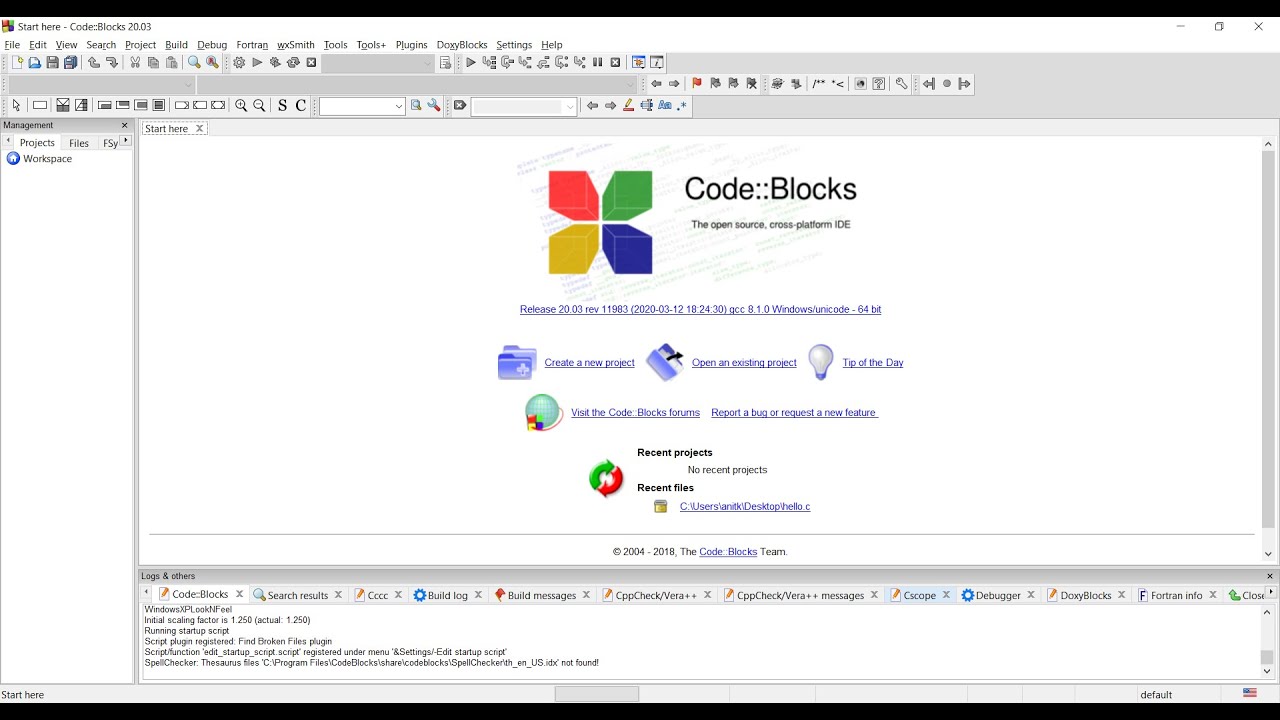
Task: Click the Abort build icon
Action: [x=311, y=63]
